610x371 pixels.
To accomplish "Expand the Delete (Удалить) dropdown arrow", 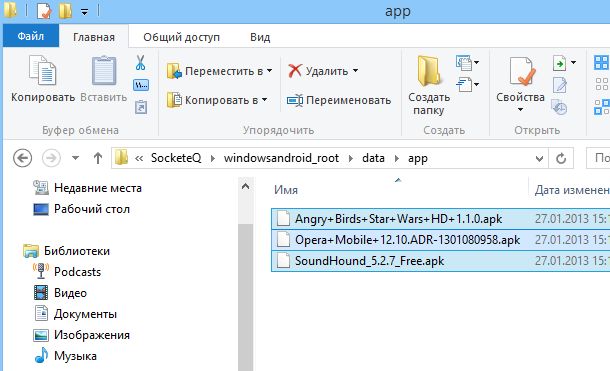I will point(355,71).
